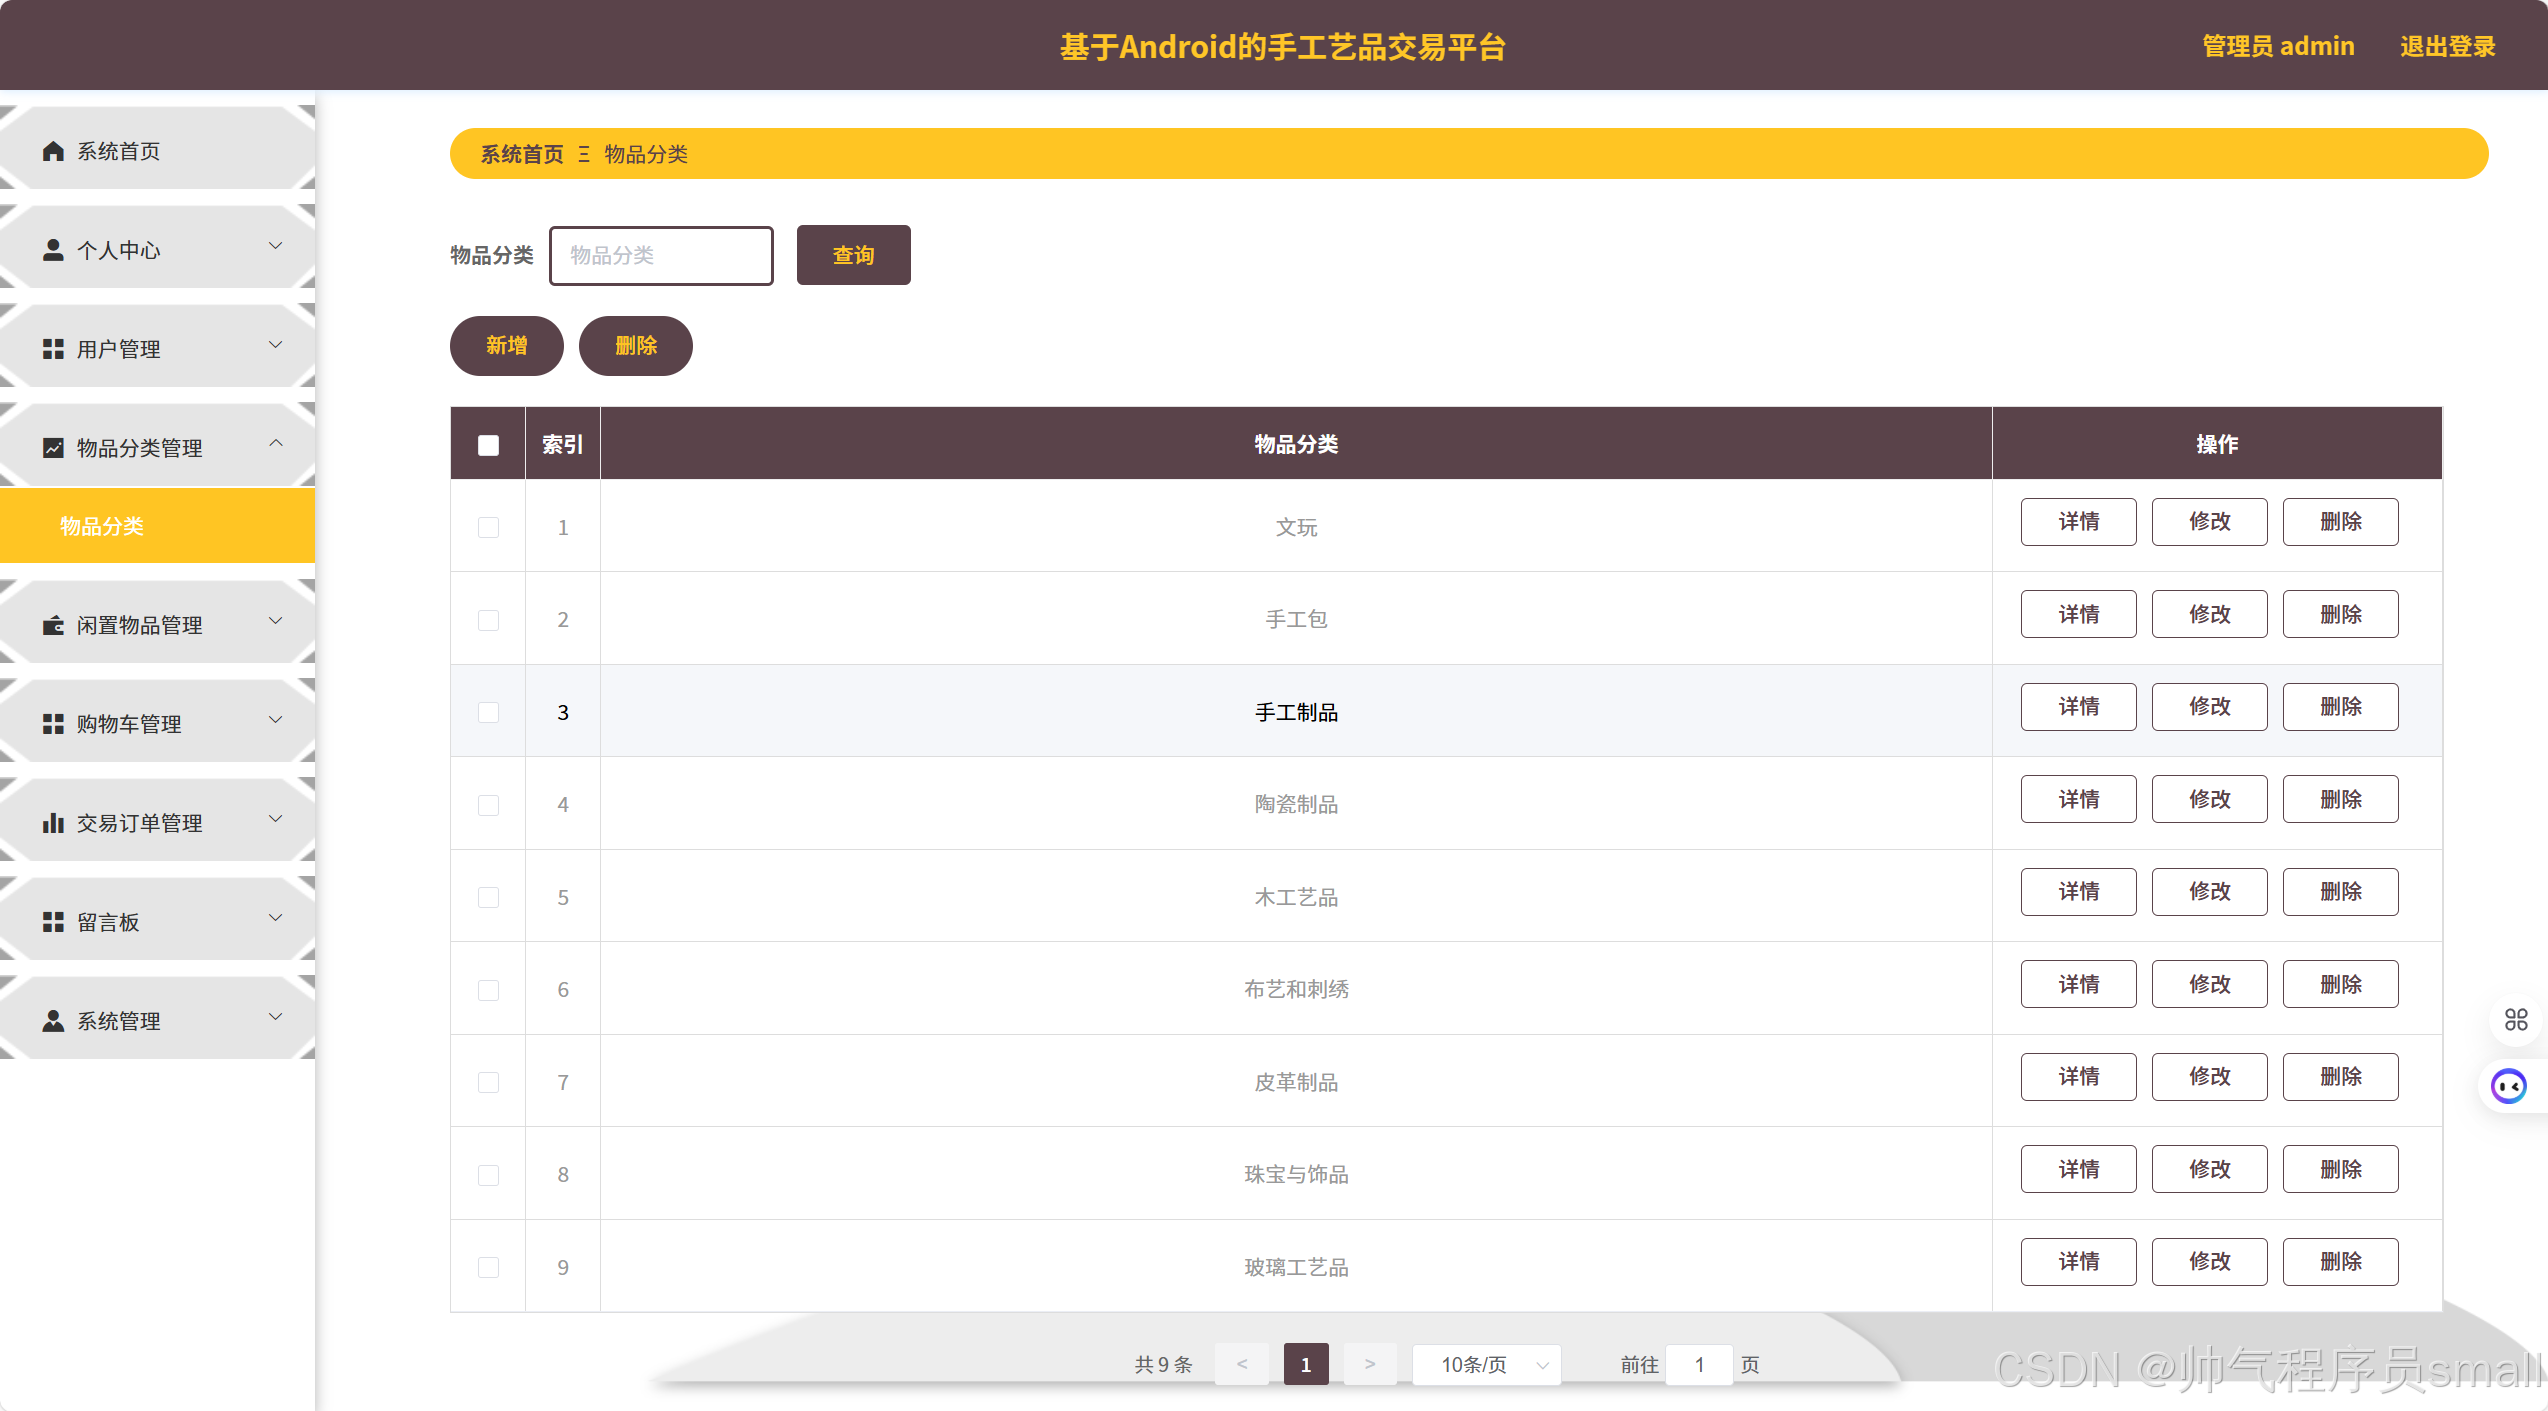Image resolution: width=2548 pixels, height=1411 pixels.
Task: Click the home icon beside 系统首页
Action: click(x=53, y=151)
